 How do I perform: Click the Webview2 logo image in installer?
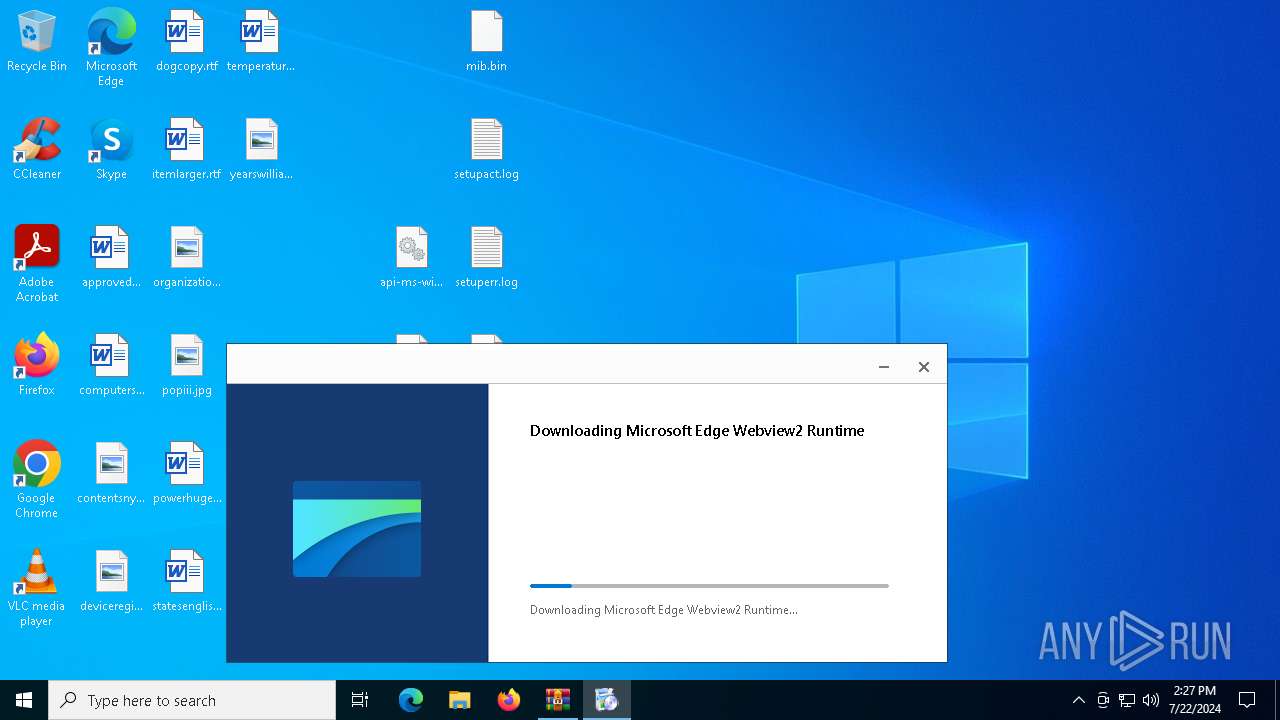357,529
